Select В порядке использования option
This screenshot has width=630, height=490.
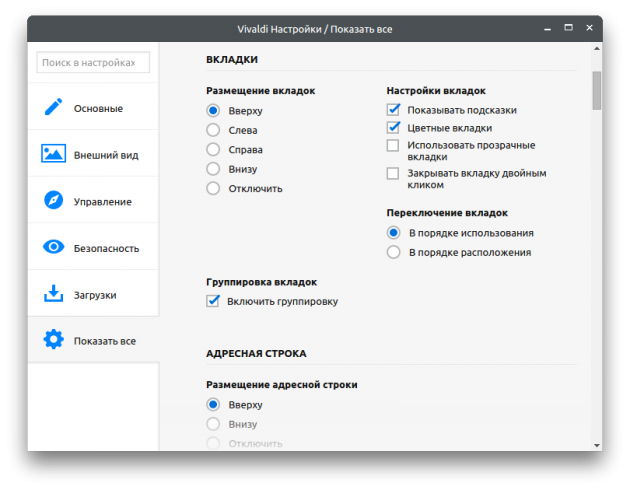[x=393, y=233]
